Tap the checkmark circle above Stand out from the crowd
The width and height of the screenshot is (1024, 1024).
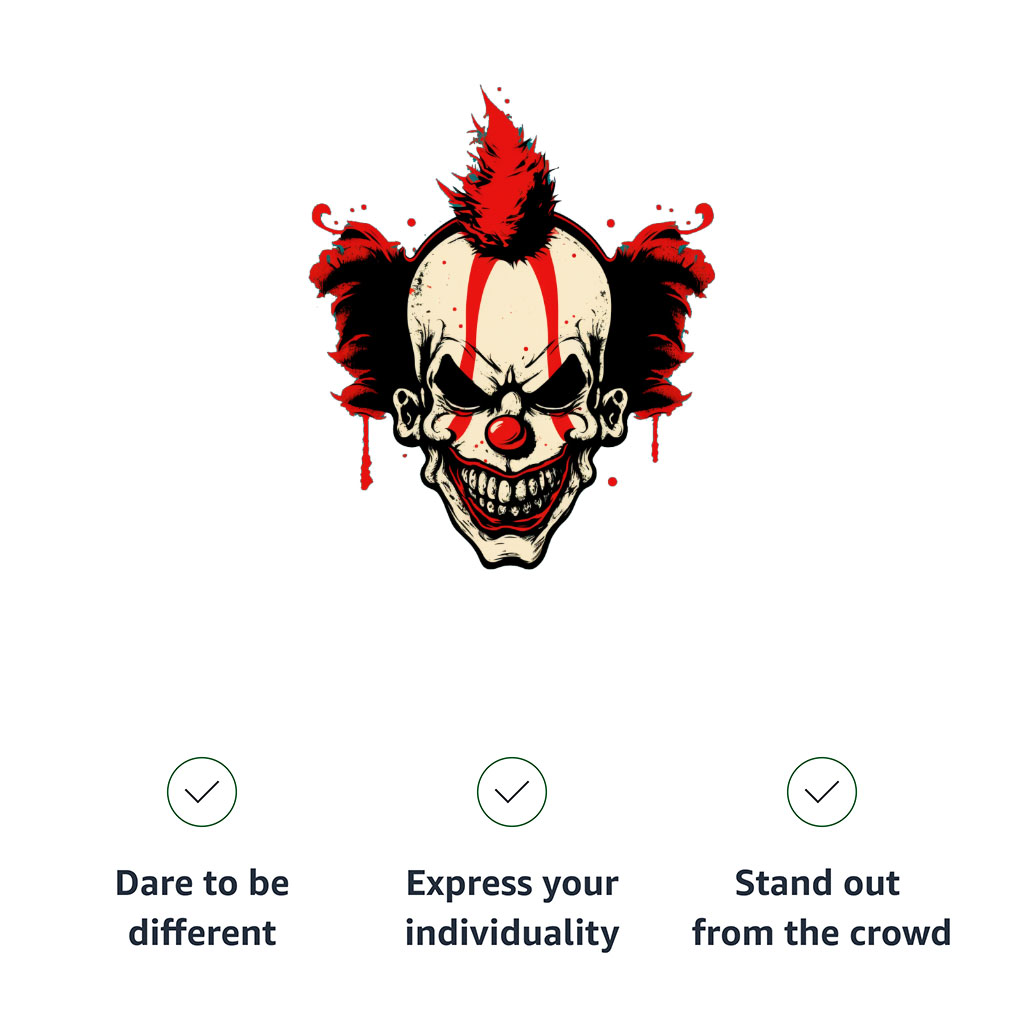click(x=822, y=792)
